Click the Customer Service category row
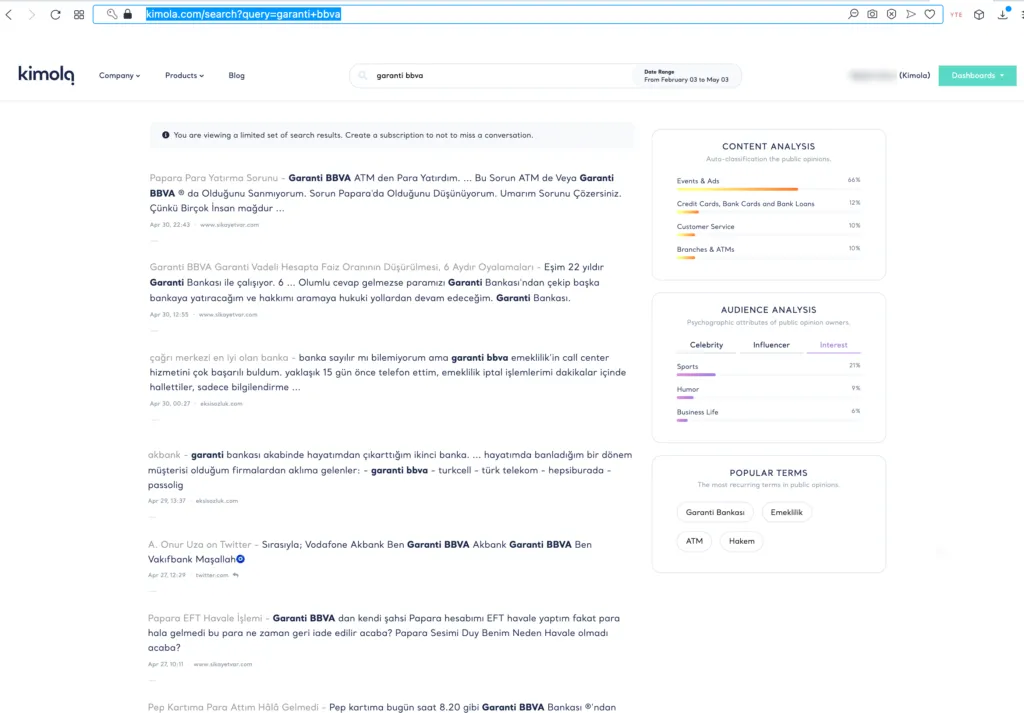 click(769, 229)
